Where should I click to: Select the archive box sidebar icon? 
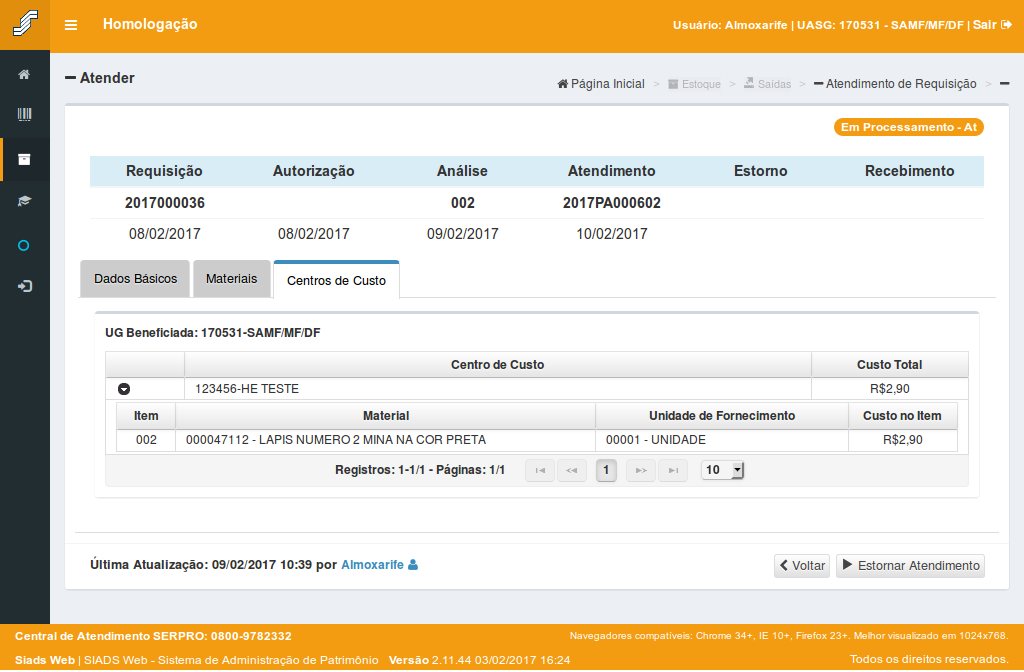coord(24,159)
